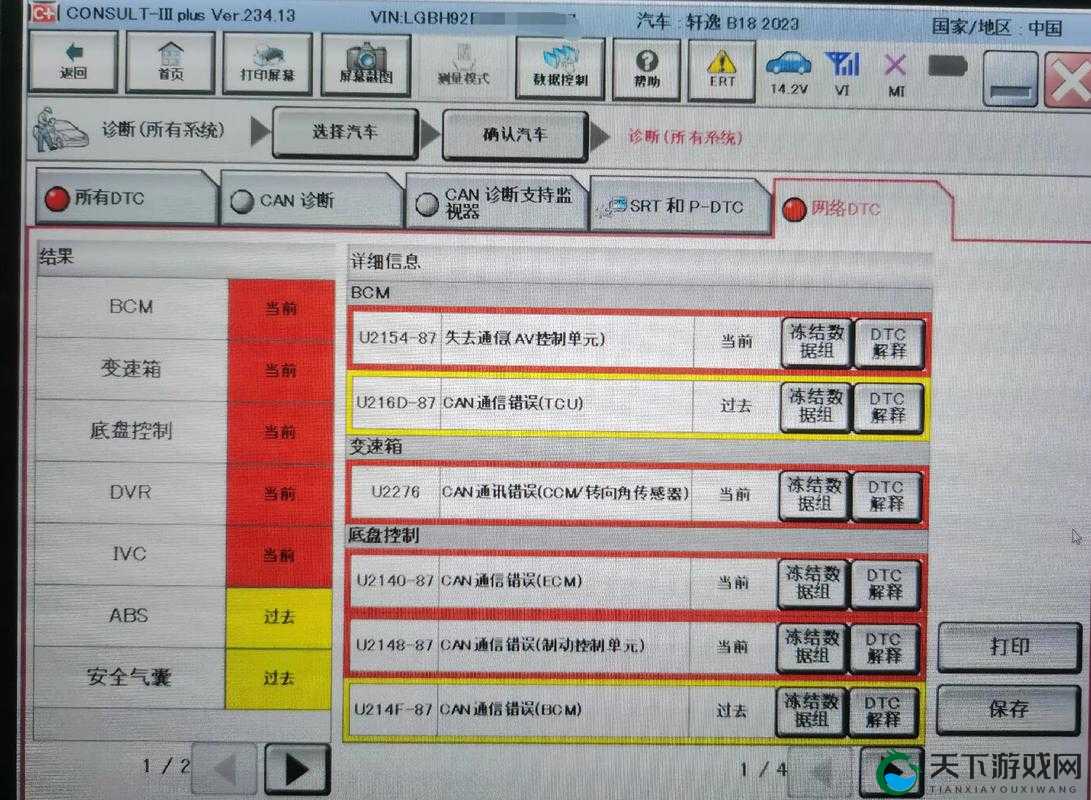1091x800 pixels.
Task: Open DTC 解释 for U216D-87
Action: click(887, 407)
